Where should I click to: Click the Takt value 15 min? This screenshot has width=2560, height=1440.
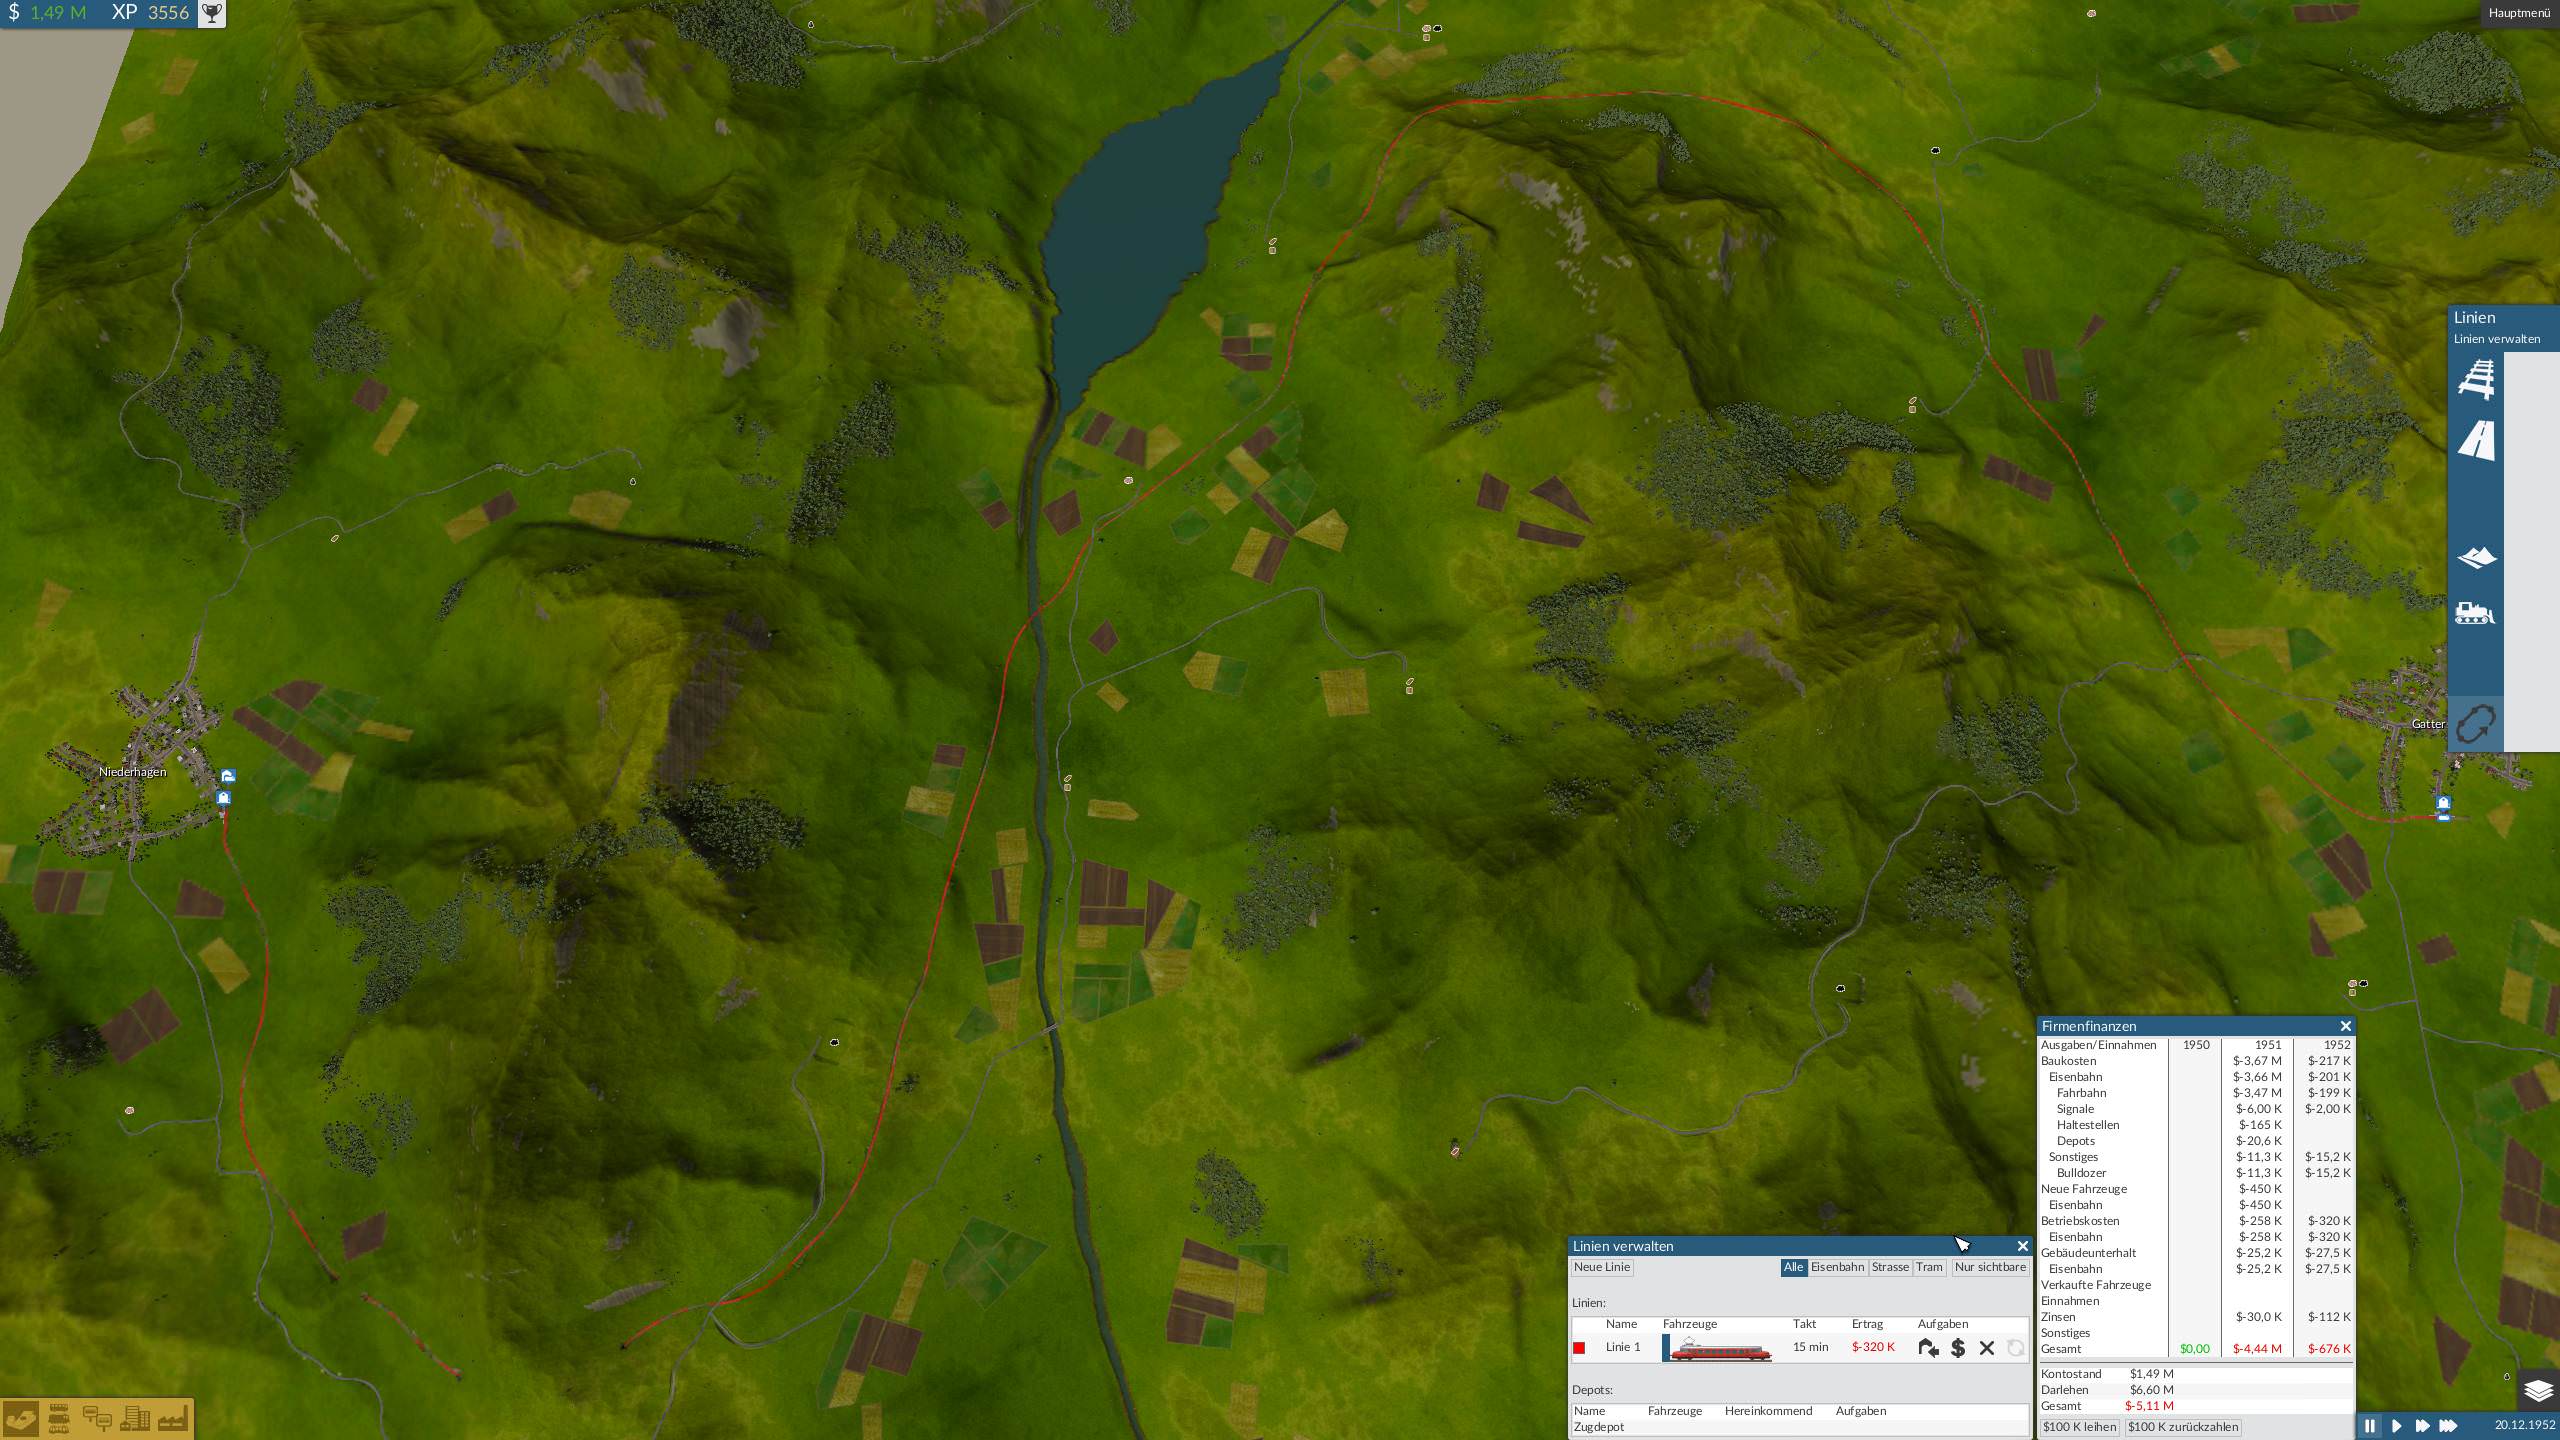(1810, 1347)
